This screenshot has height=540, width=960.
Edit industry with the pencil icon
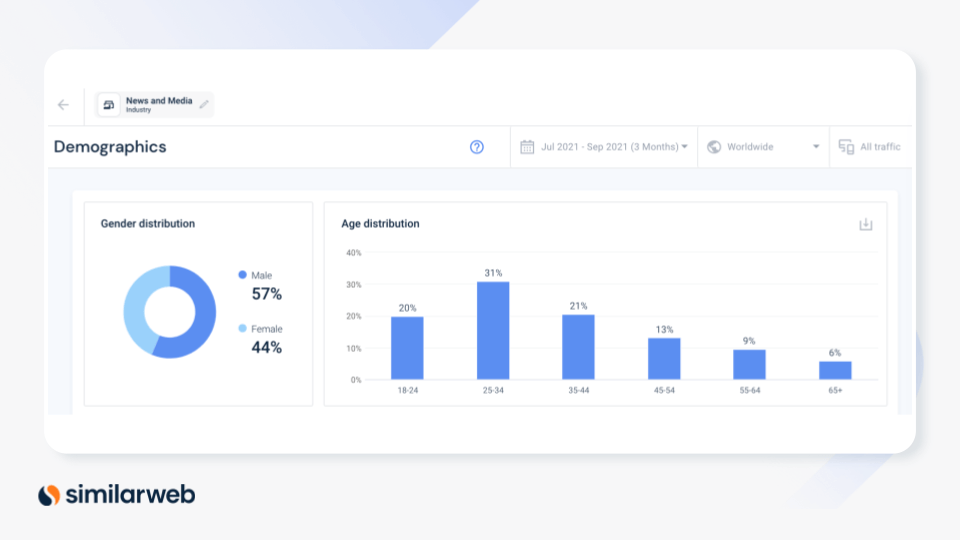point(204,104)
